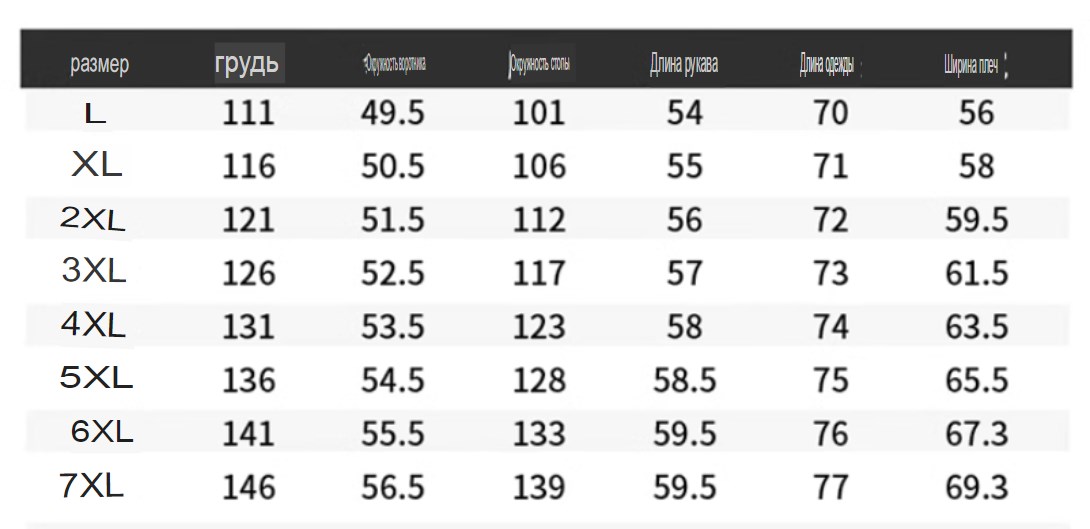Viewport: 1090px width, 529px height.
Task: Select the 5XL size label
Action: click(96, 377)
